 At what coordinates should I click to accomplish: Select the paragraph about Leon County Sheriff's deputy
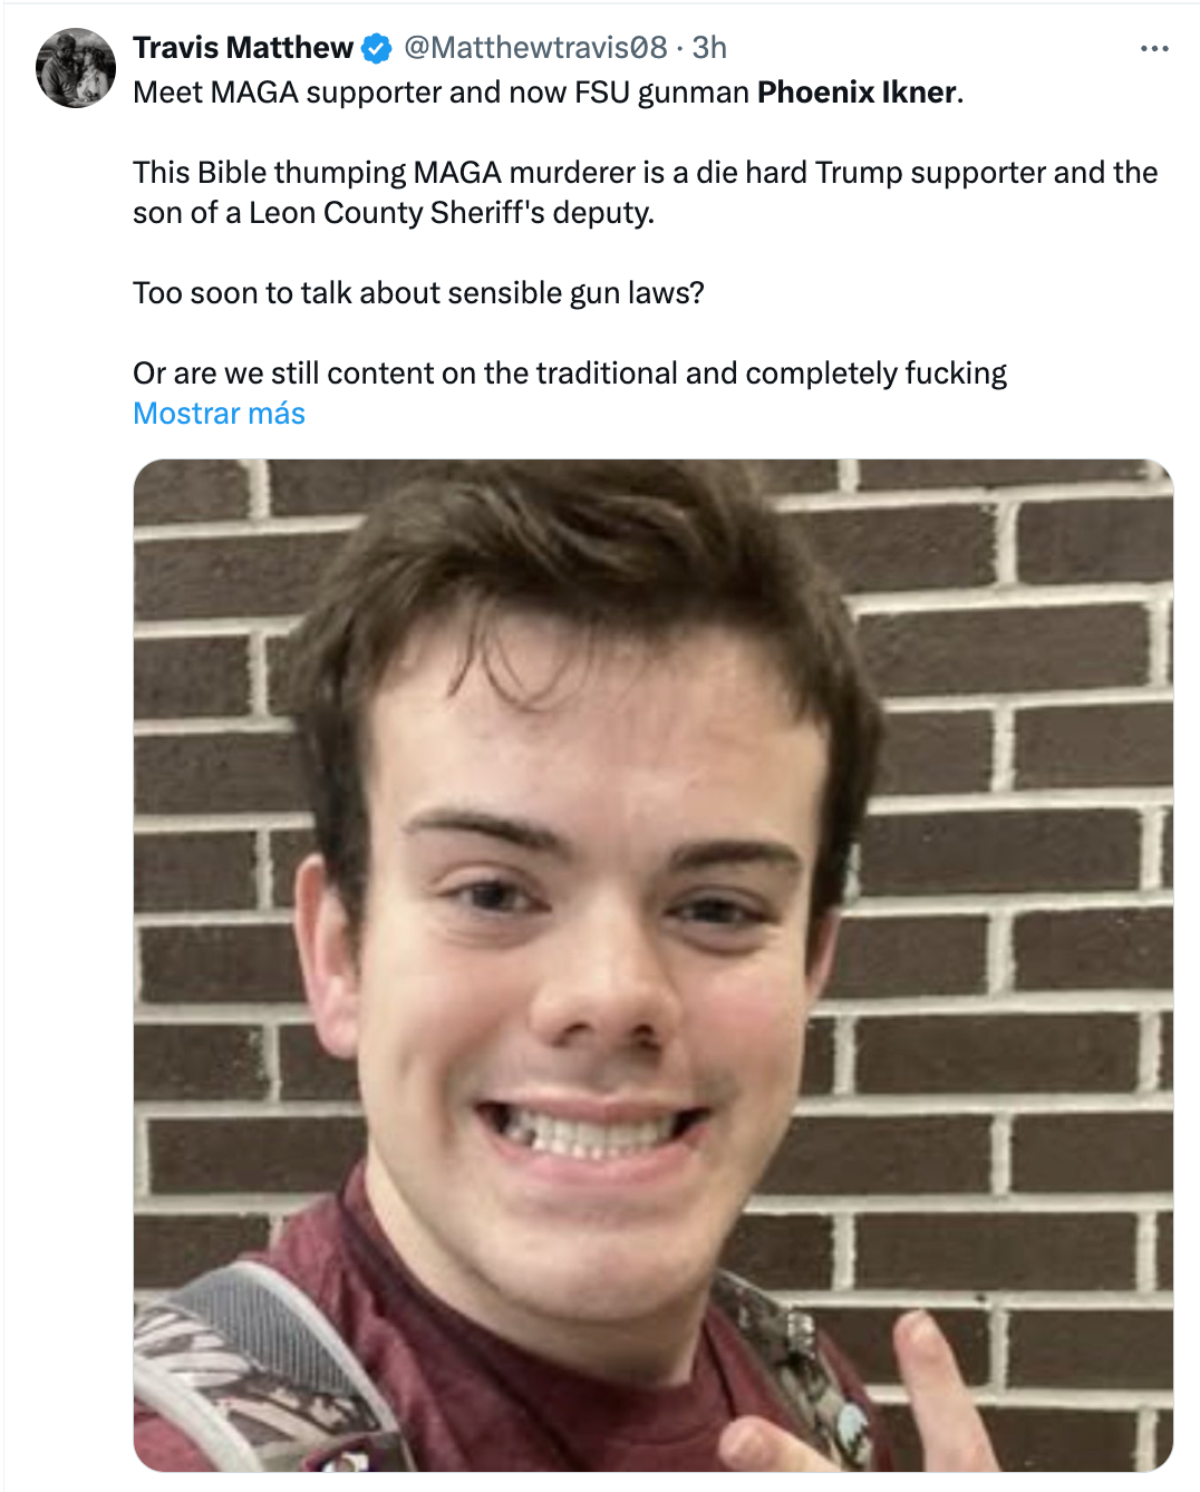[645, 192]
